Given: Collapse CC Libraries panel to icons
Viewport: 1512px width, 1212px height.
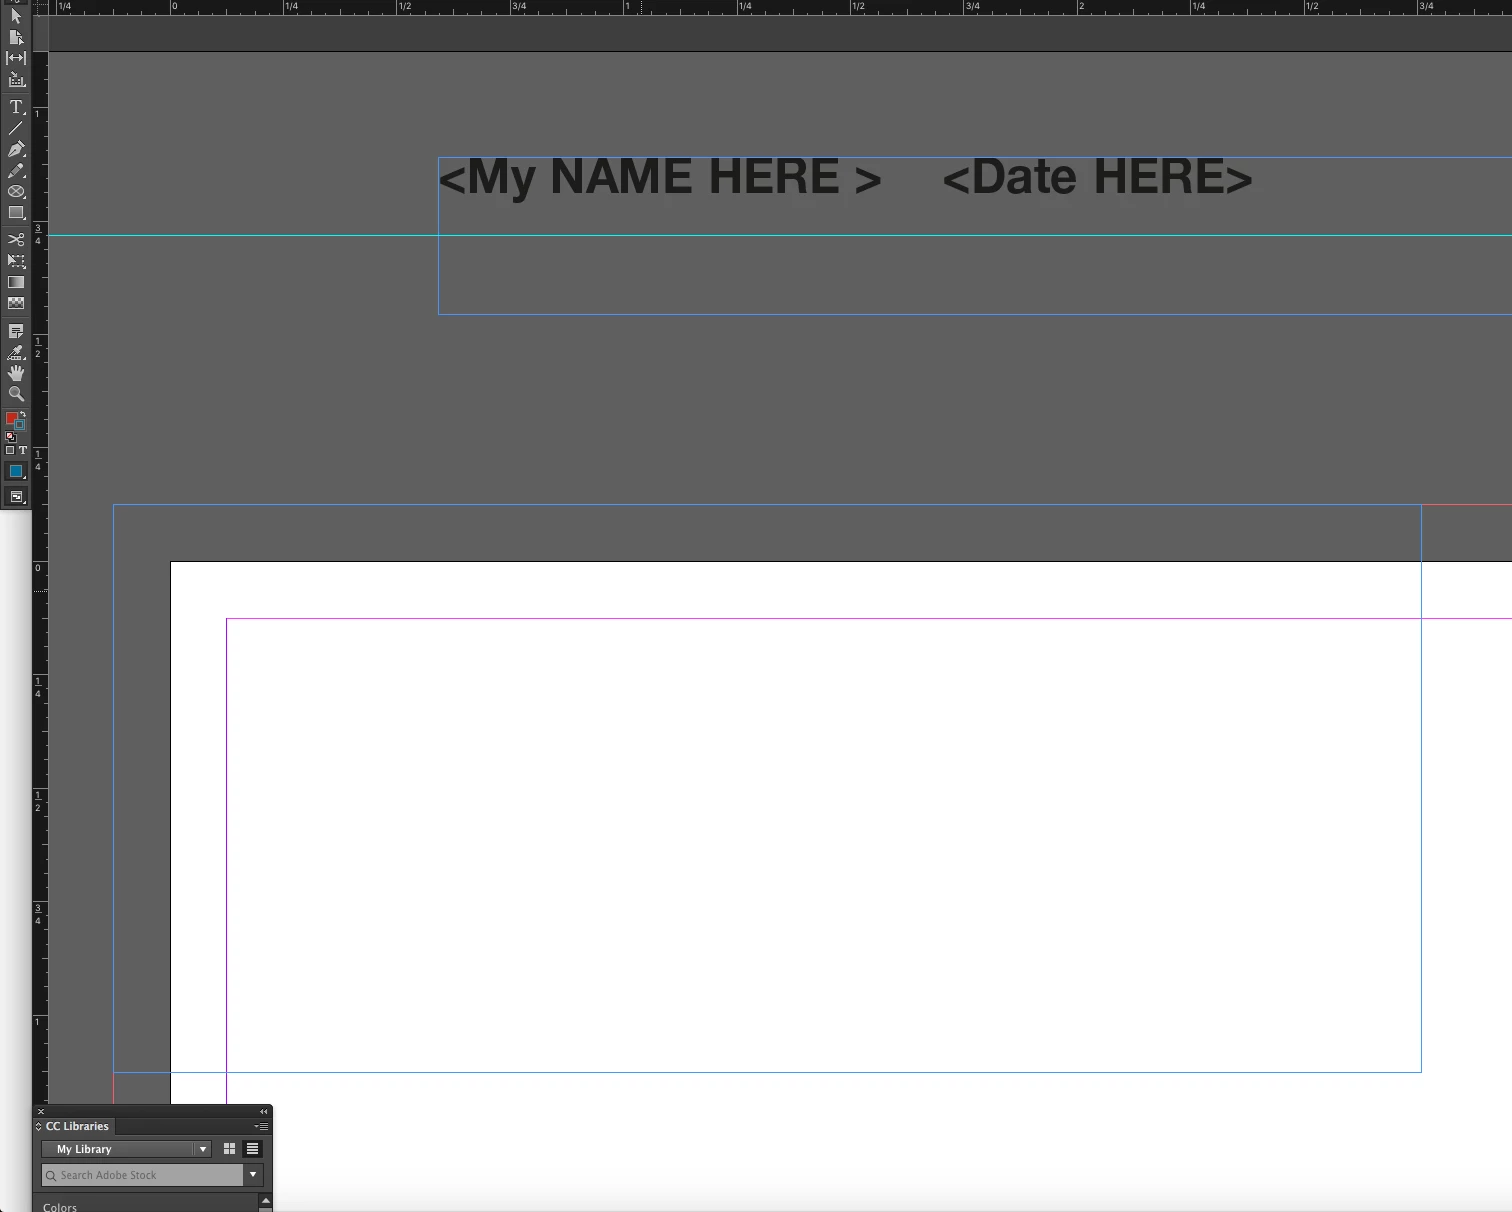Looking at the screenshot, I should coord(264,1112).
